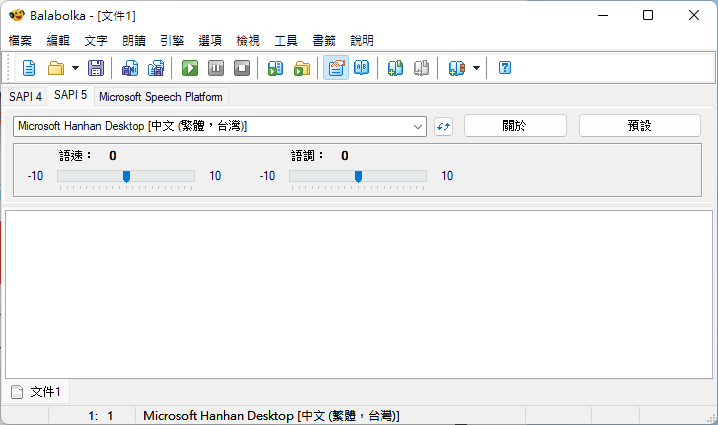This screenshot has height=425, width=718.
Task: Increase font size with book plus icon
Action: coord(395,68)
